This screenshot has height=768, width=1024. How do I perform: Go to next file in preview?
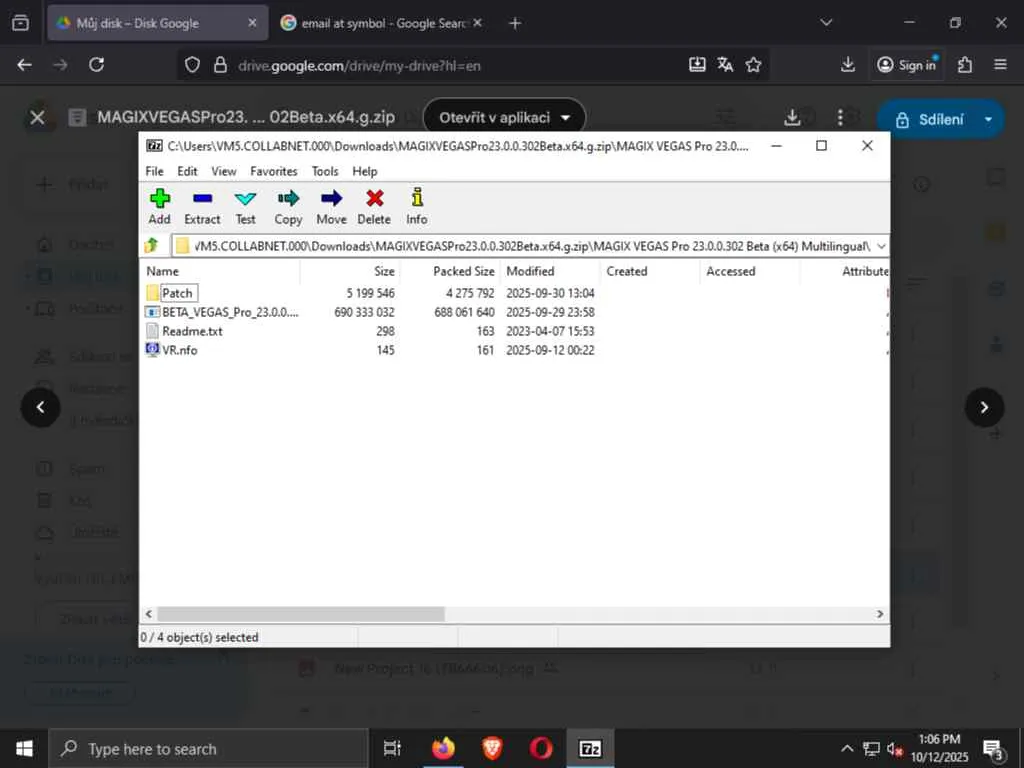click(x=984, y=408)
